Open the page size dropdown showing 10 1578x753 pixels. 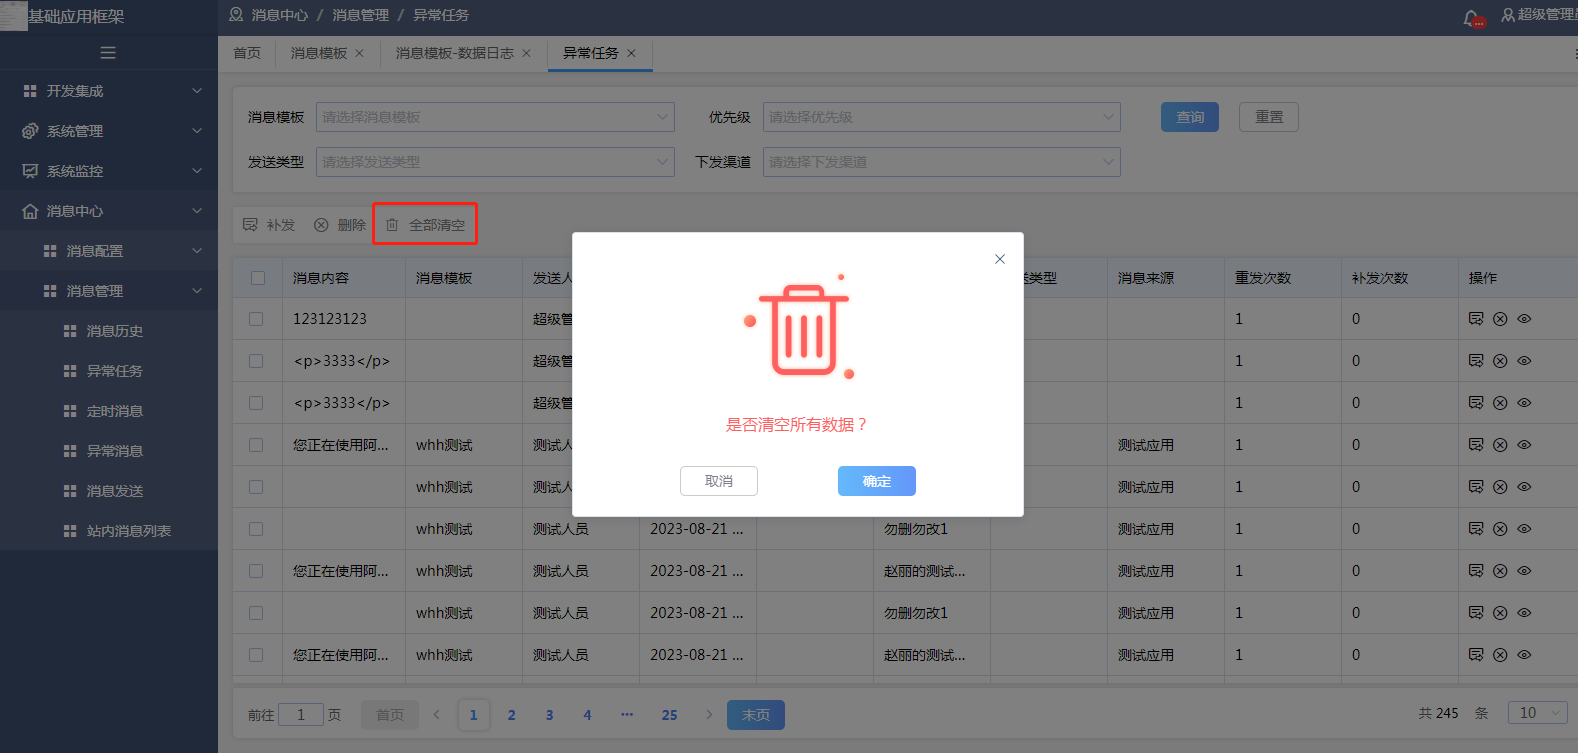(x=1538, y=713)
